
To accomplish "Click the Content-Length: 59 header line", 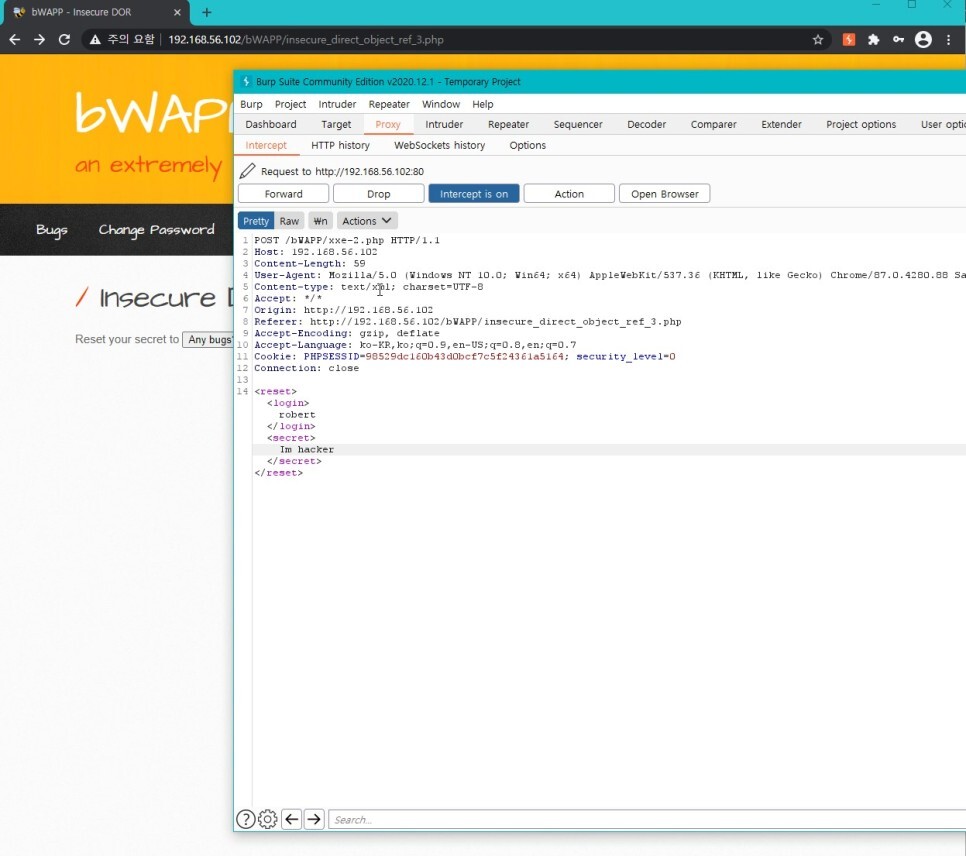I will click(310, 264).
